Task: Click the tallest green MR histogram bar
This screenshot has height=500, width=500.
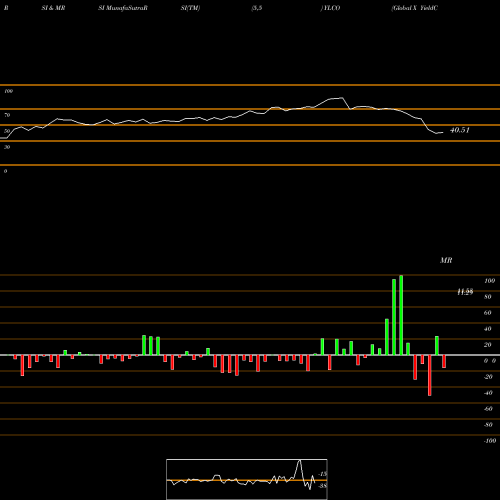Action: point(401,315)
